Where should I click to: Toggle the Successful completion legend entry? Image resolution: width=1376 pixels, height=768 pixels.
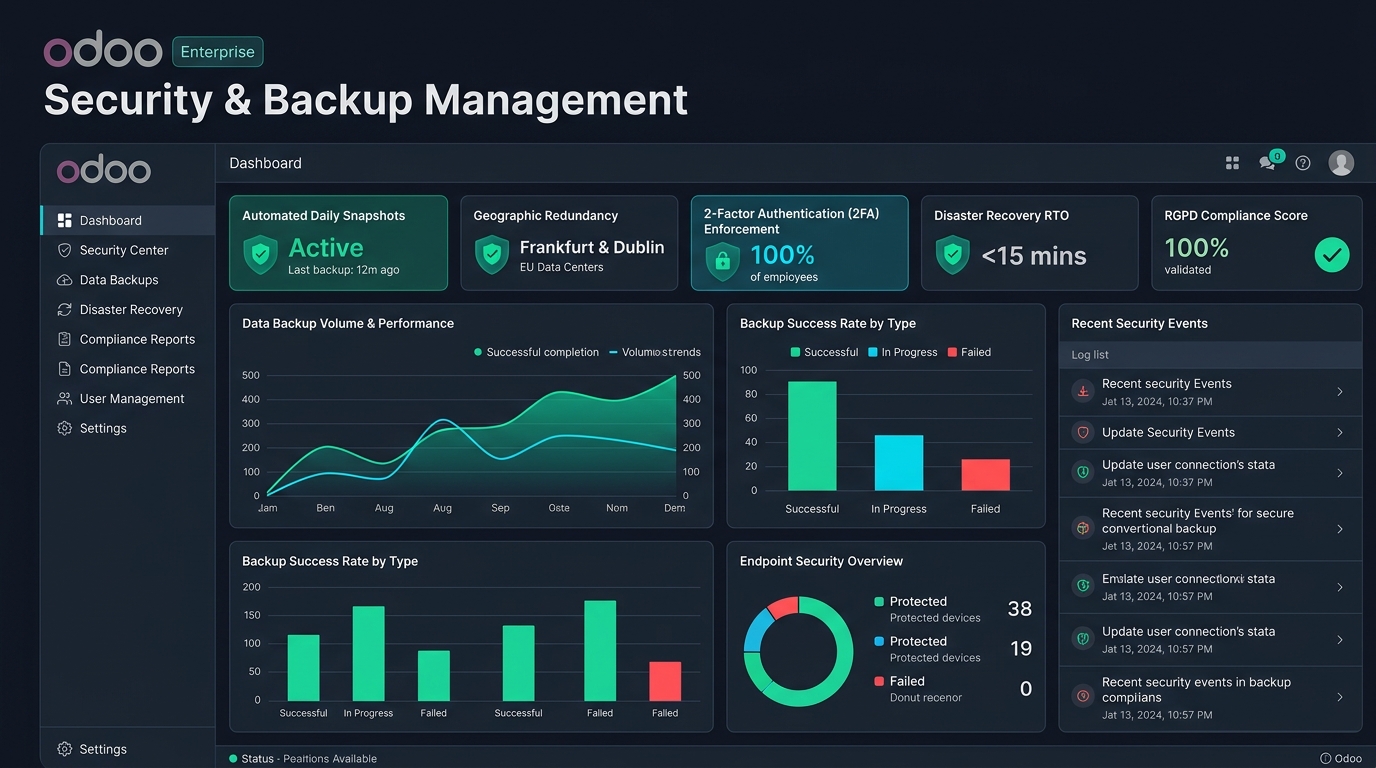pyautogui.click(x=536, y=352)
